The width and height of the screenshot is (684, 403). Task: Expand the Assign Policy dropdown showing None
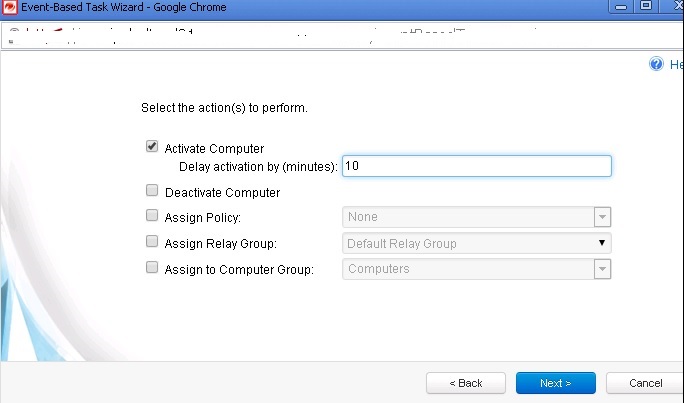click(x=601, y=217)
